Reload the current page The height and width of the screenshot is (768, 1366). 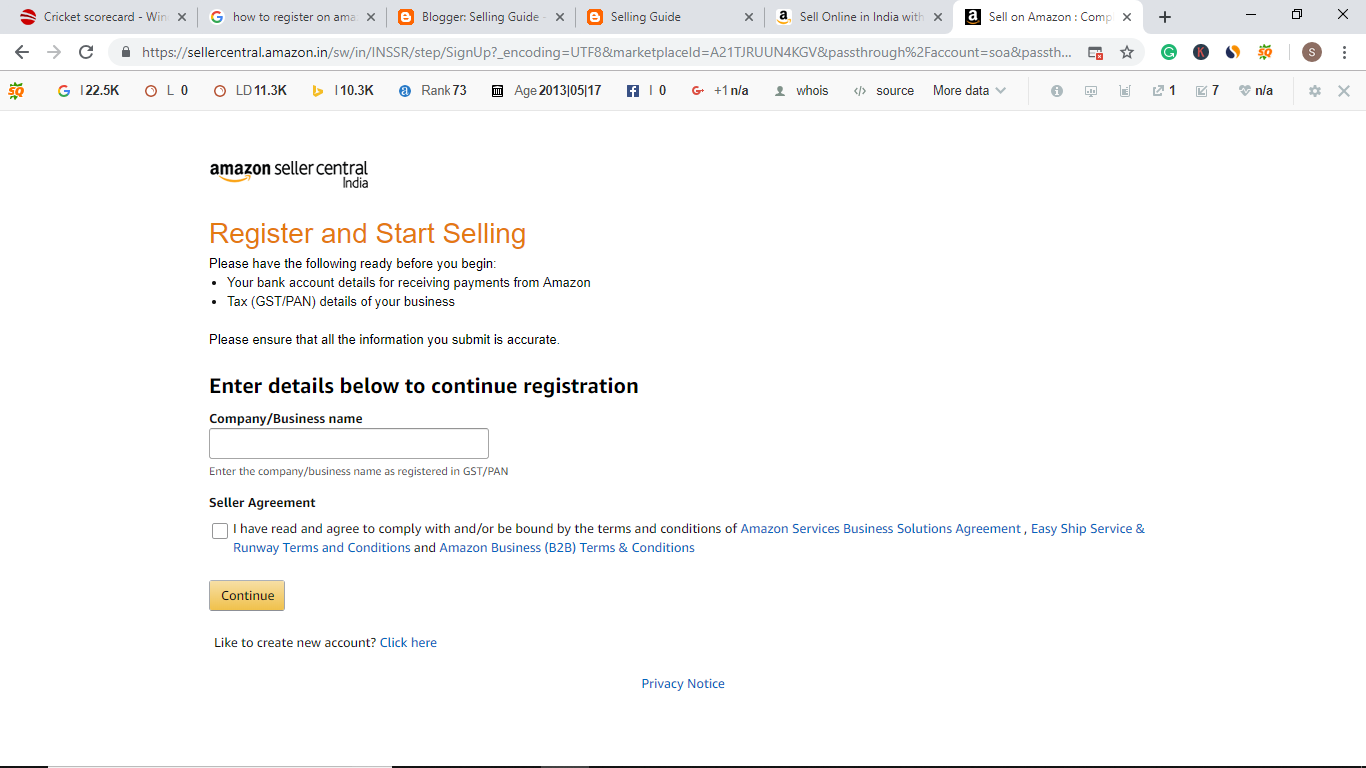tap(86, 52)
